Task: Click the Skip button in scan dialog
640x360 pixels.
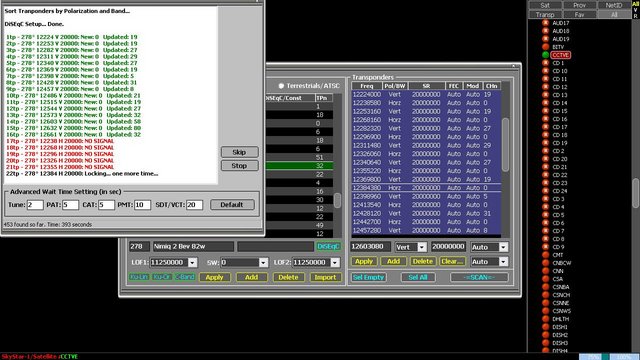Action: 240,152
